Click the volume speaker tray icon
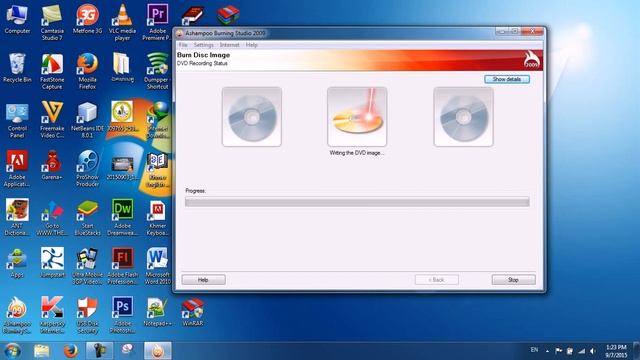The height and width of the screenshot is (360, 640). [x=593, y=351]
